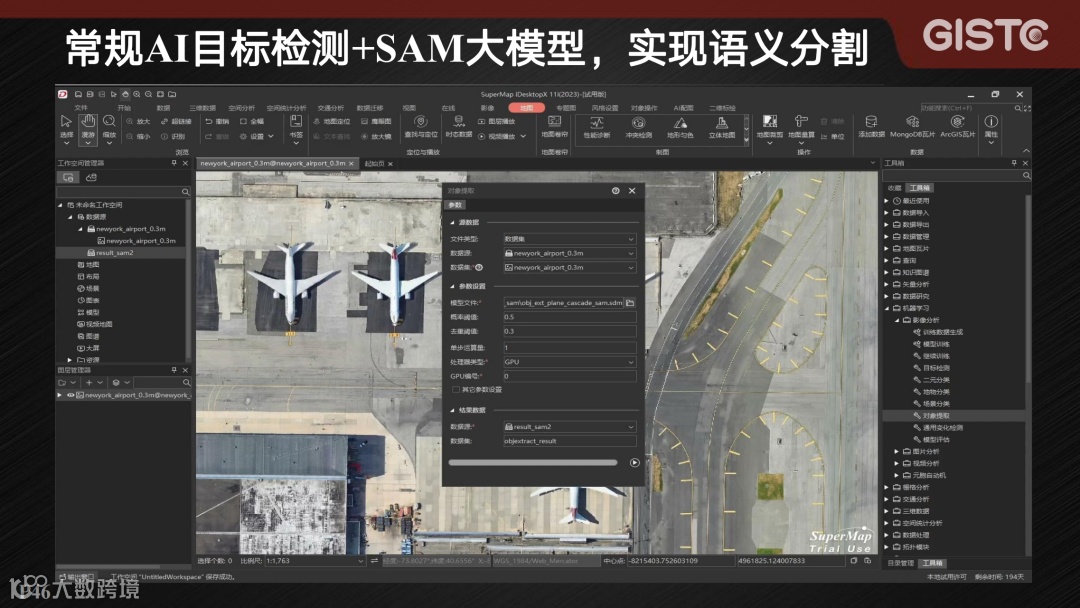The height and width of the screenshot is (608, 1080).
Task: Open the 书签 bookmark tool
Action: [296, 127]
